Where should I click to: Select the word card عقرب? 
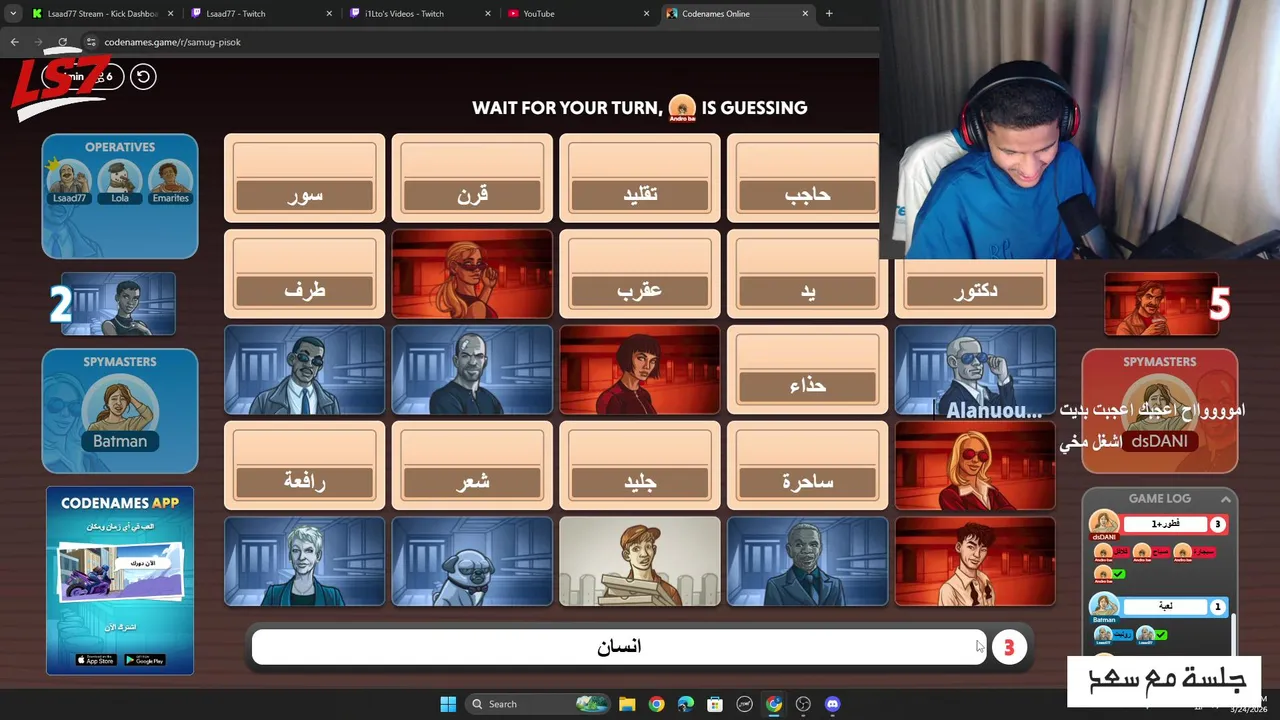640,274
